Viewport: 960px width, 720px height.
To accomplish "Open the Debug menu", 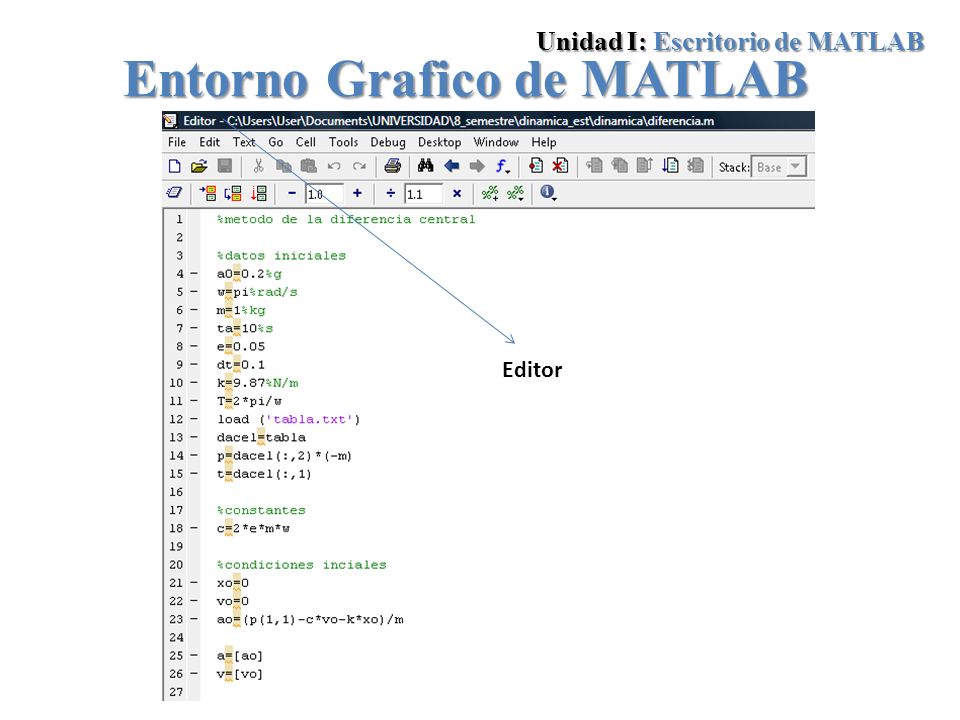I will point(388,142).
